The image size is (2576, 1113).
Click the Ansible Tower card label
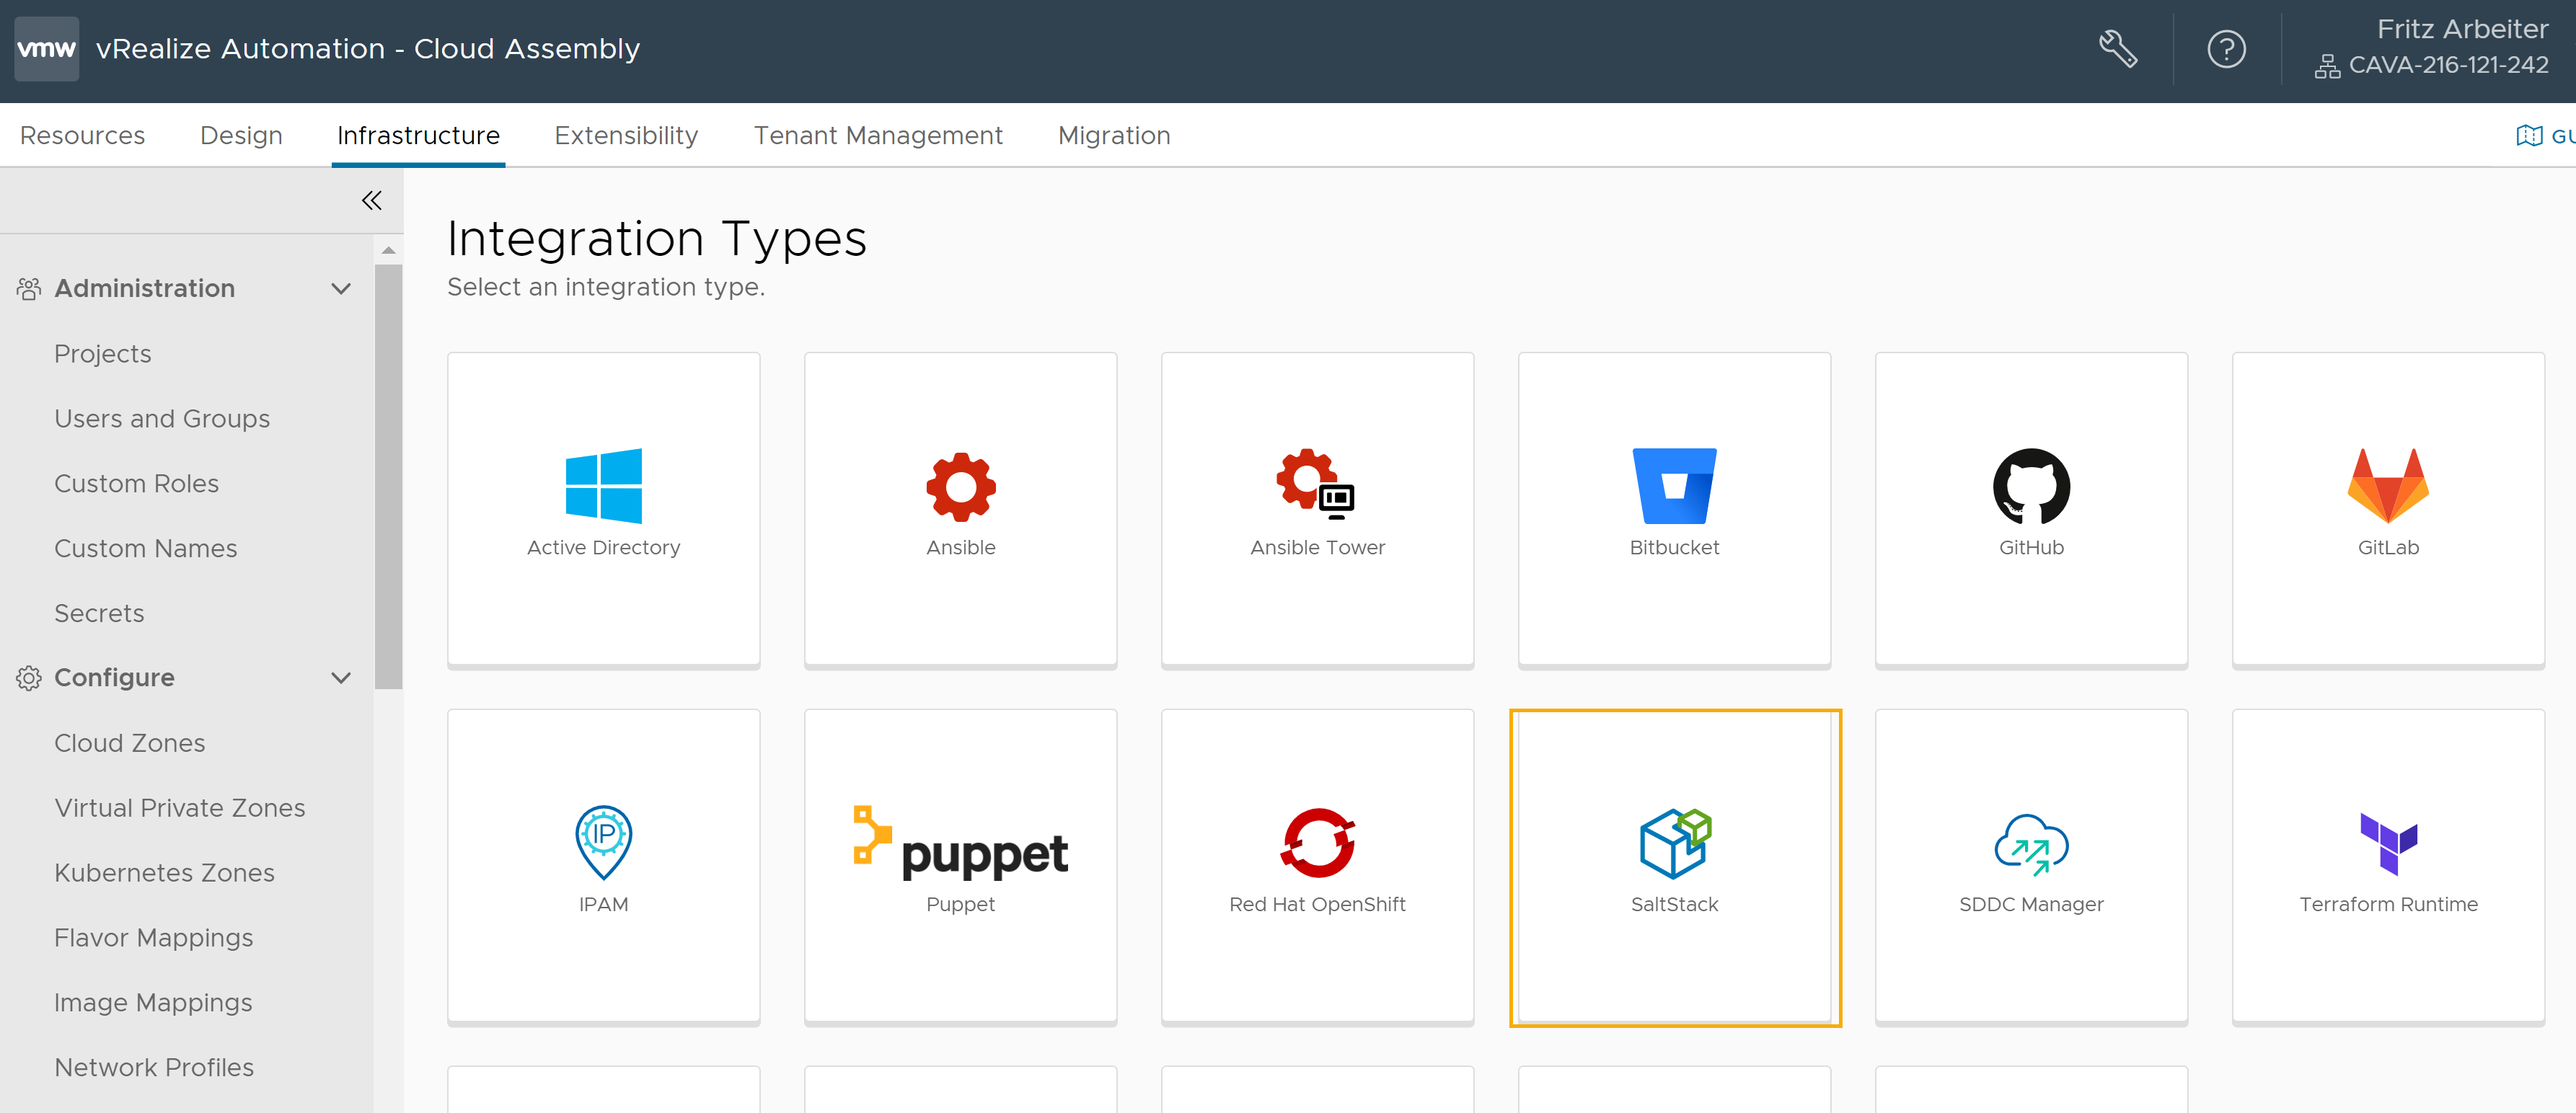click(1318, 548)
